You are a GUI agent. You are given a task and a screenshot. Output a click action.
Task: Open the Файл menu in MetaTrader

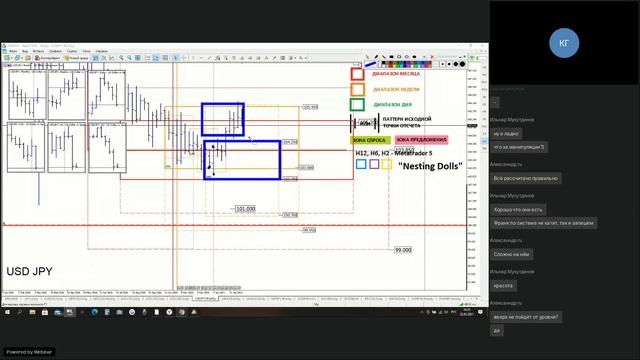click(x=13, y=51)
